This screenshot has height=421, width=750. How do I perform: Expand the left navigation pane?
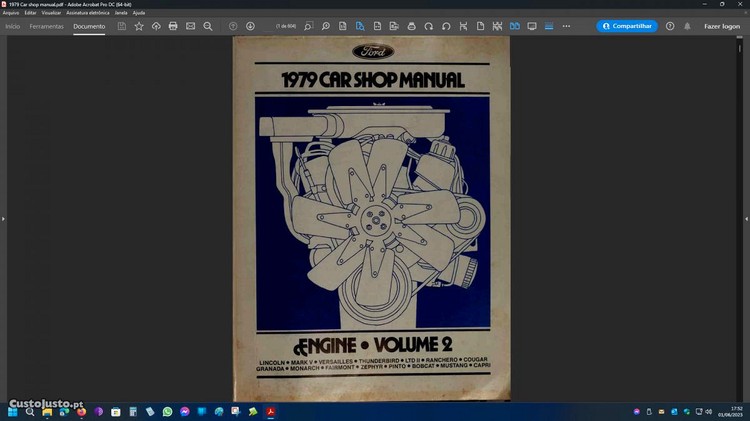(x=3, y=218)
